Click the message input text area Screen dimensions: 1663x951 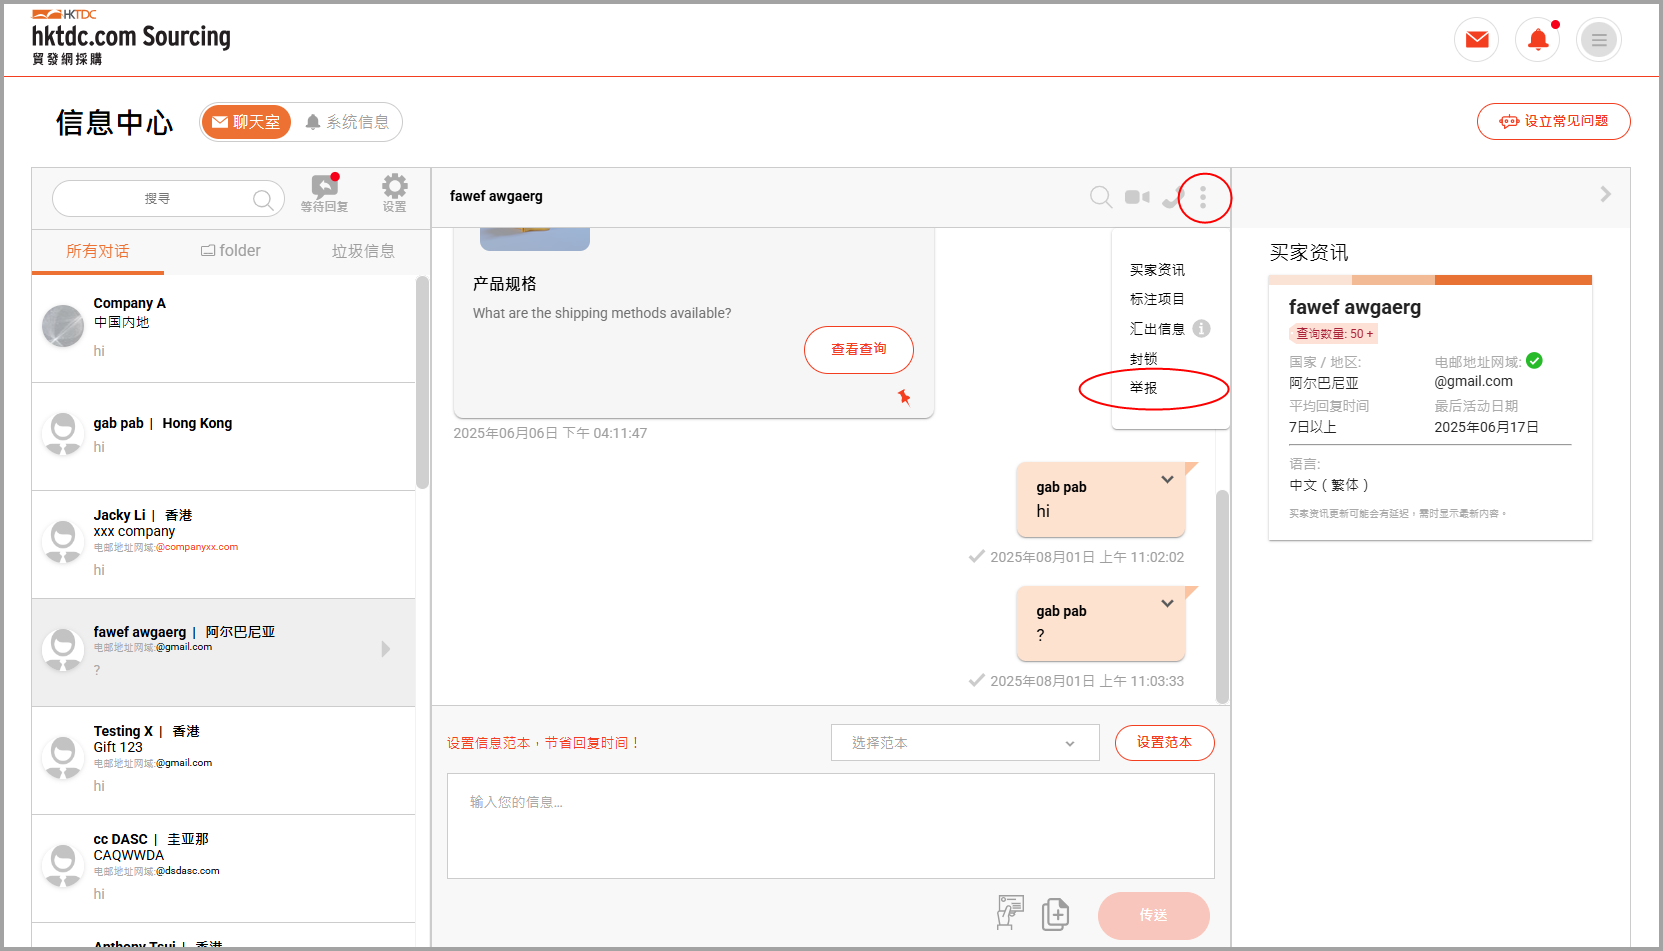pos(830,826)
